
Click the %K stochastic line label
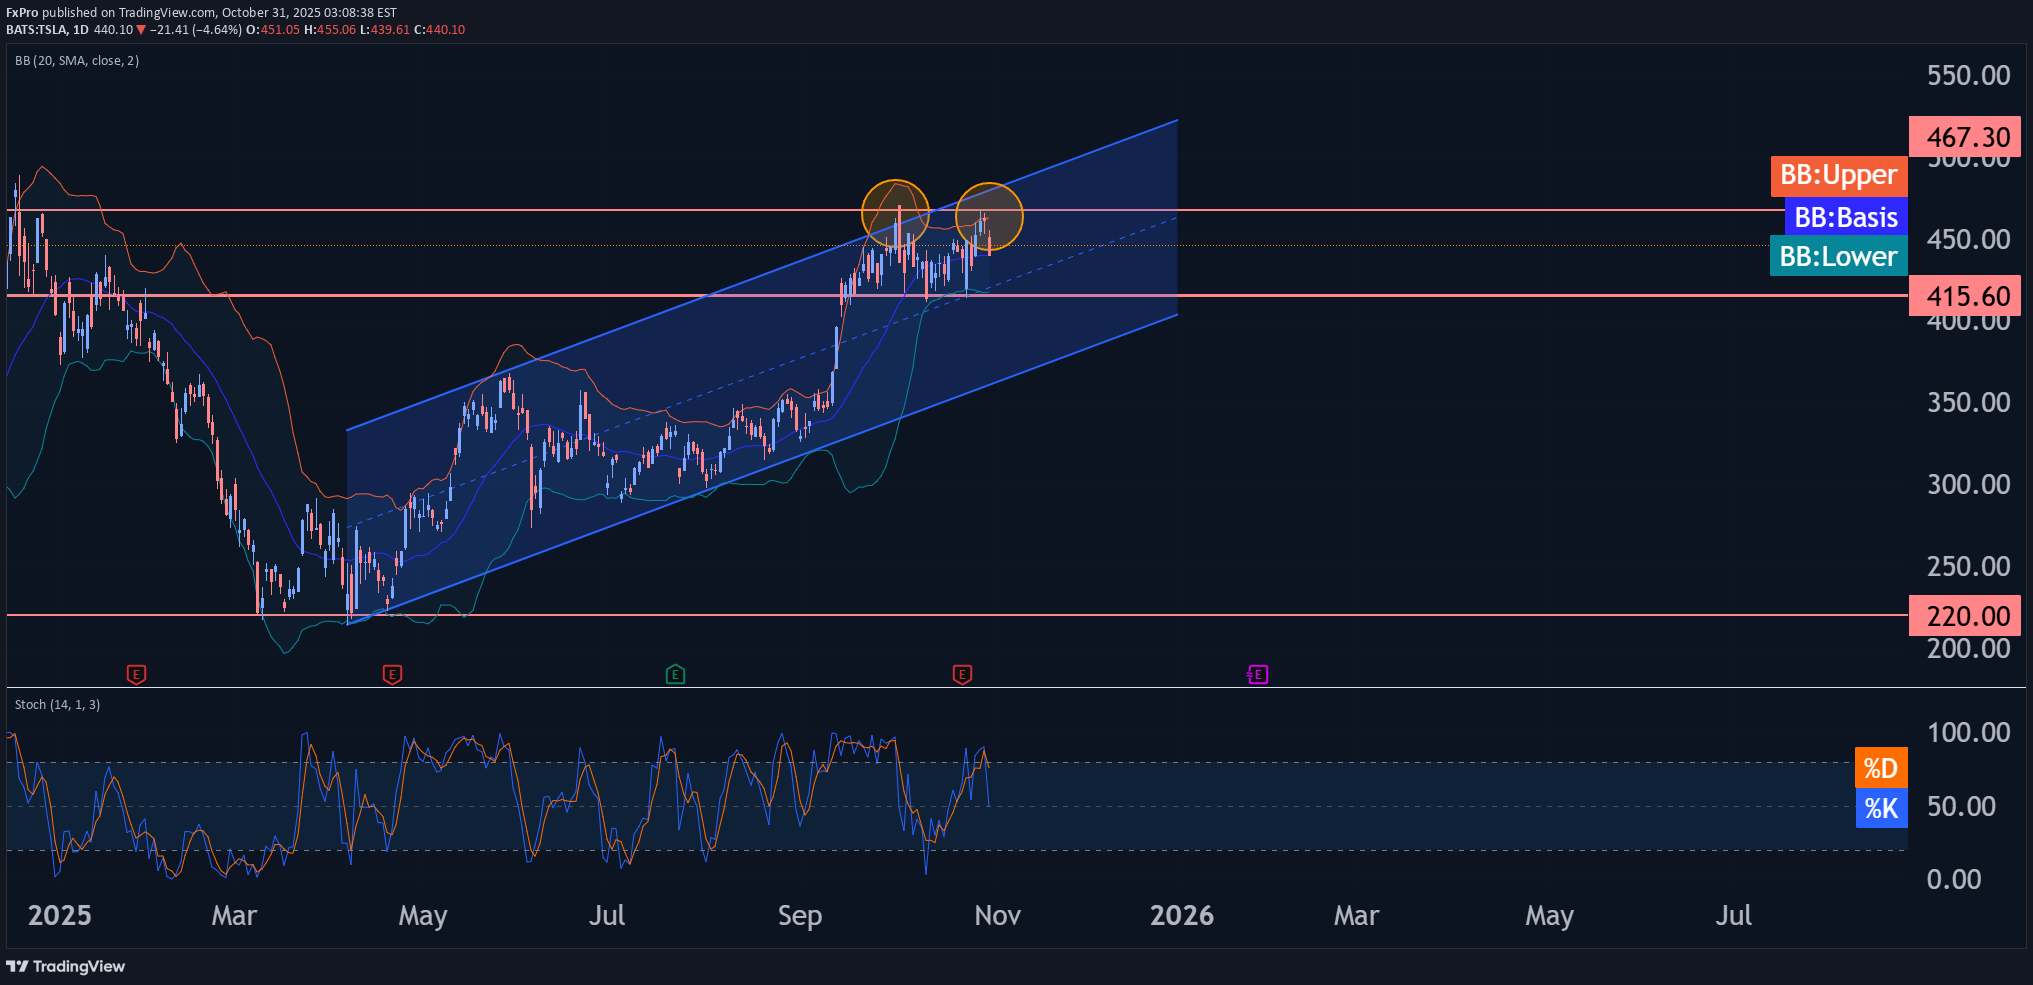[1880, 808]
